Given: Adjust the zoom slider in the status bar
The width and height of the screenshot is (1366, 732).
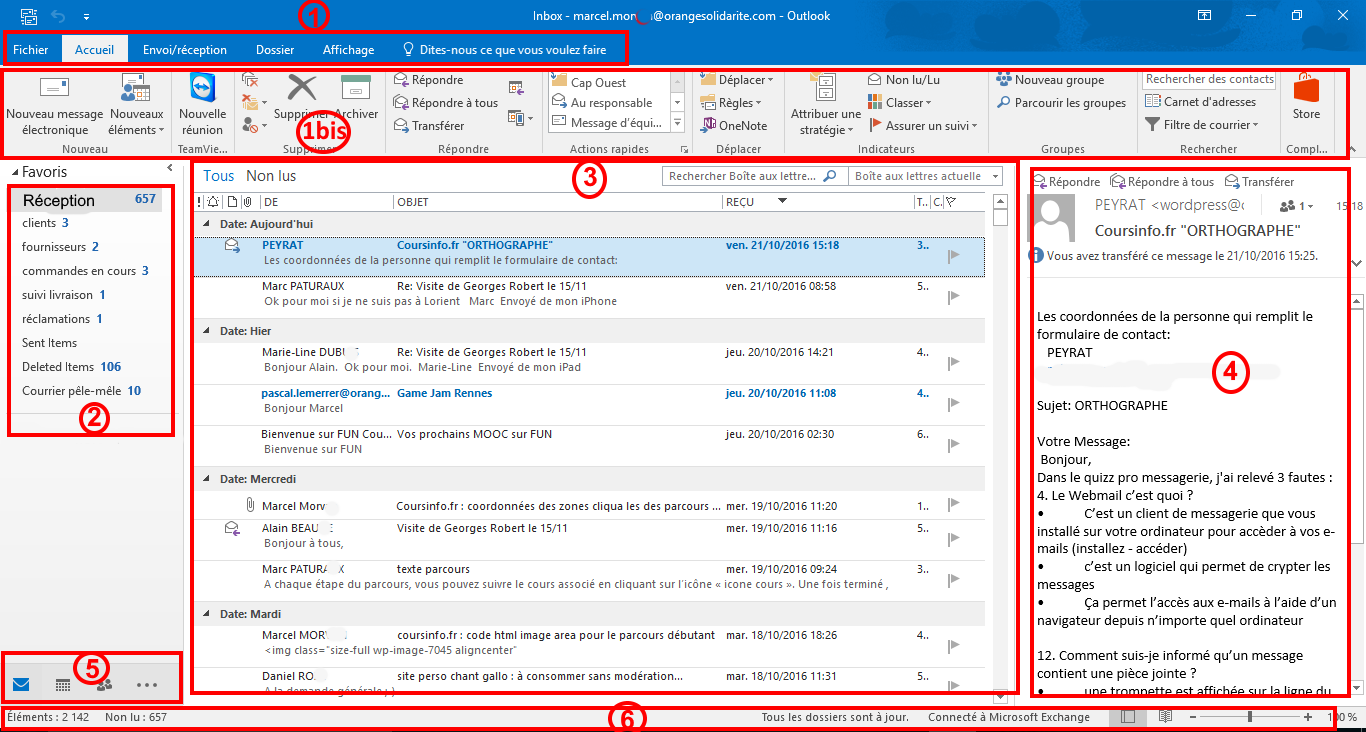Looking at the screenshot, I should 1251,716.
